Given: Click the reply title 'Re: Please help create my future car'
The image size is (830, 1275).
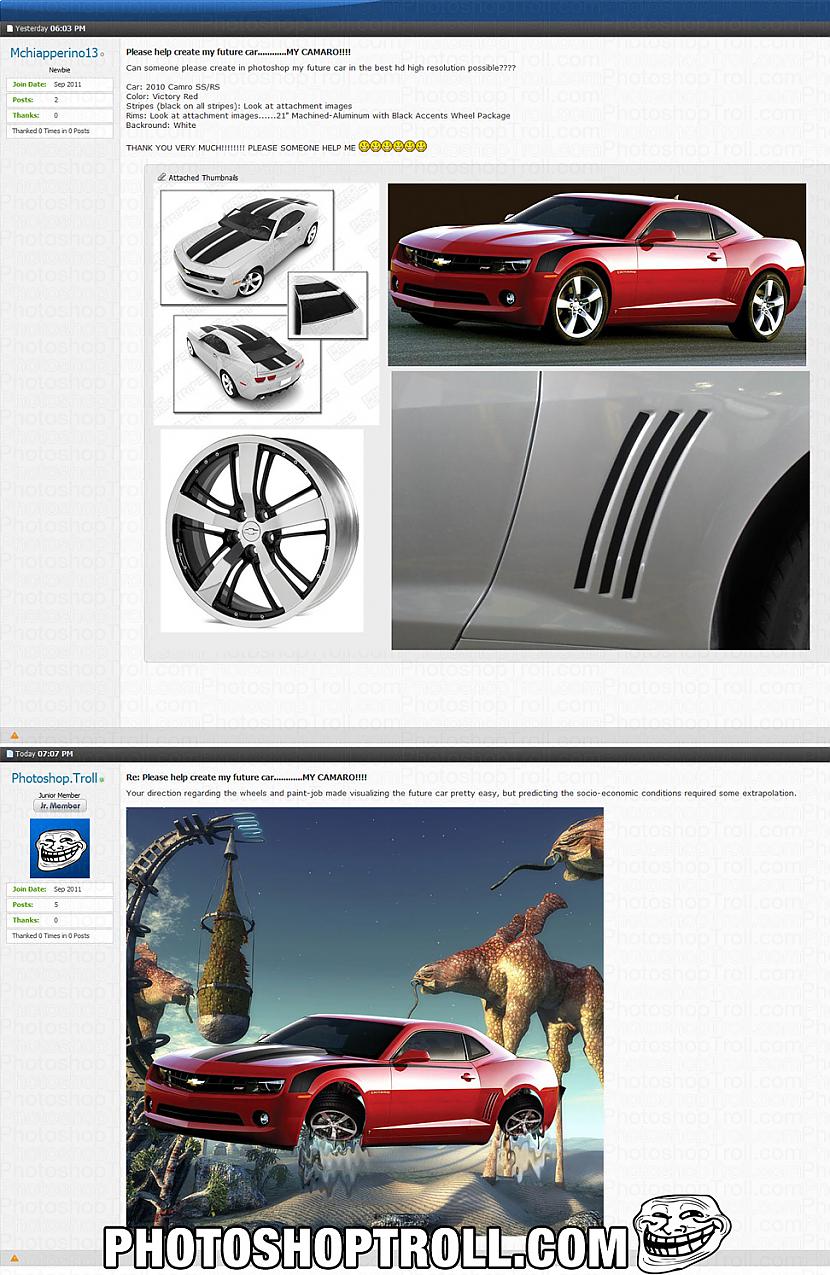Looking at the screenshot, I should click(x=246, y=777).
